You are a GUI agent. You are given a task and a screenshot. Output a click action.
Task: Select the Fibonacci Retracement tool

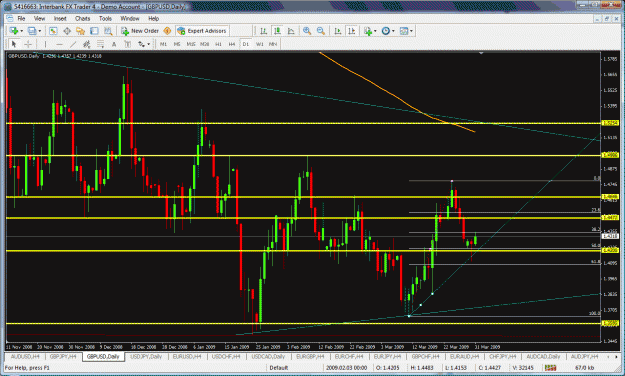coord(100,44)
